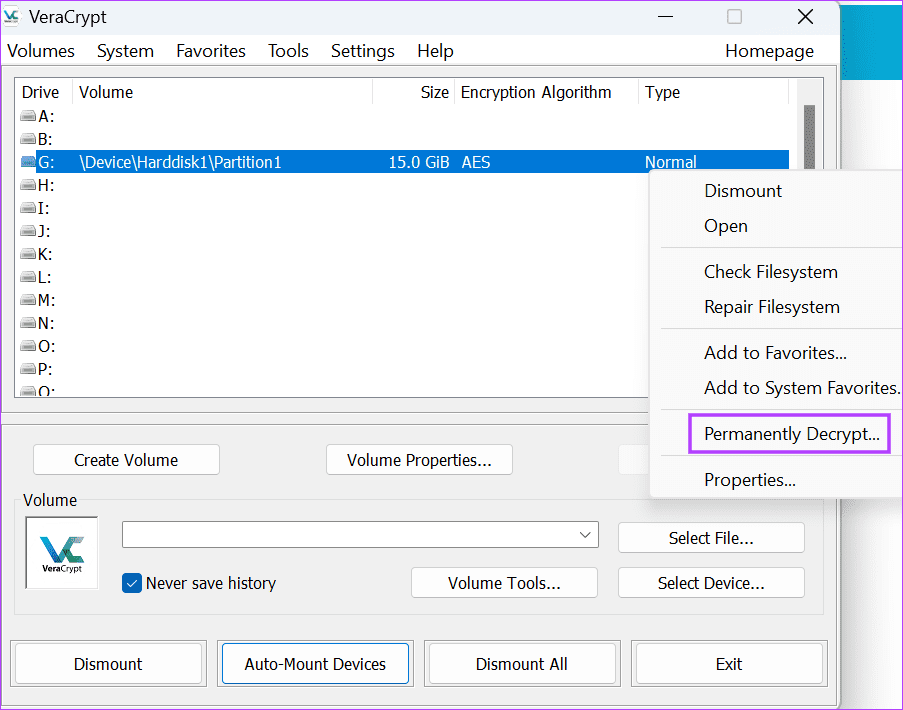
Task: Disable the Never save history option
Action: [x=131, y=582]
